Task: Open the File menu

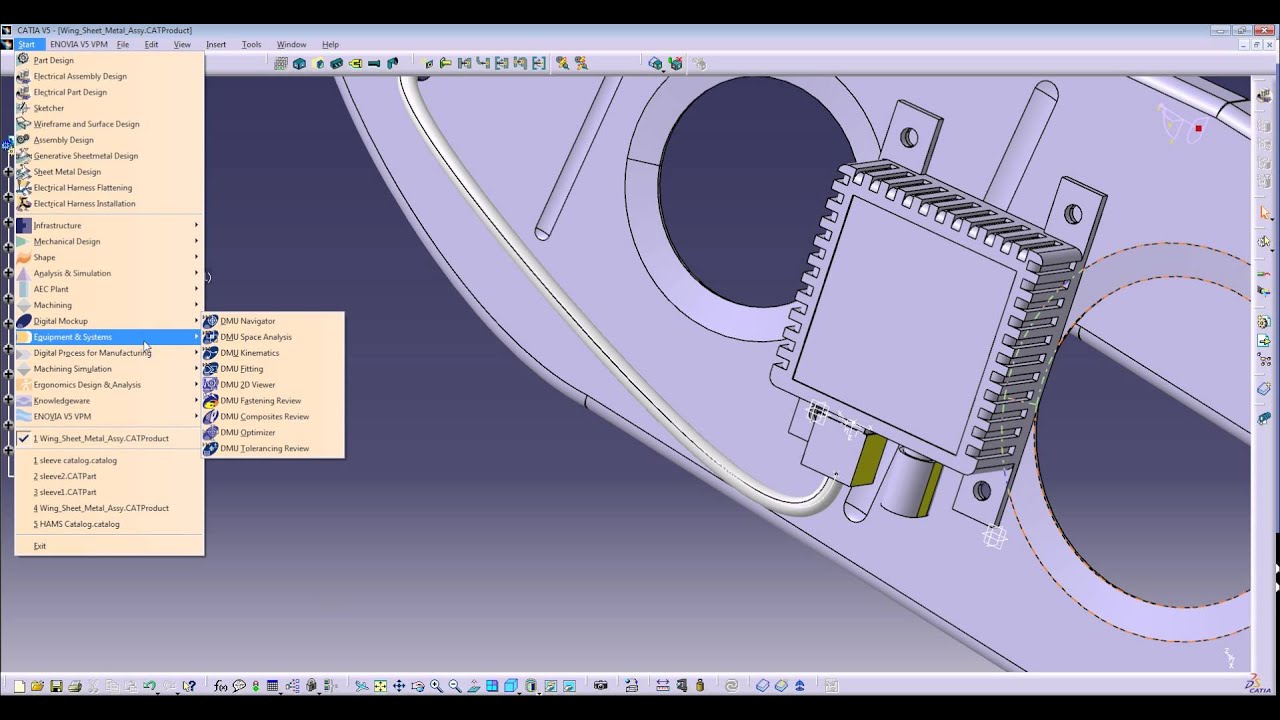Action: pos(123,44)
